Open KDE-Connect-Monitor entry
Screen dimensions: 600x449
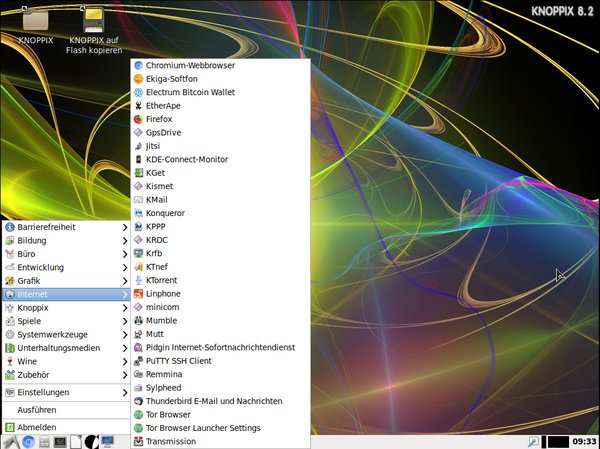click(x=220, y=159)
